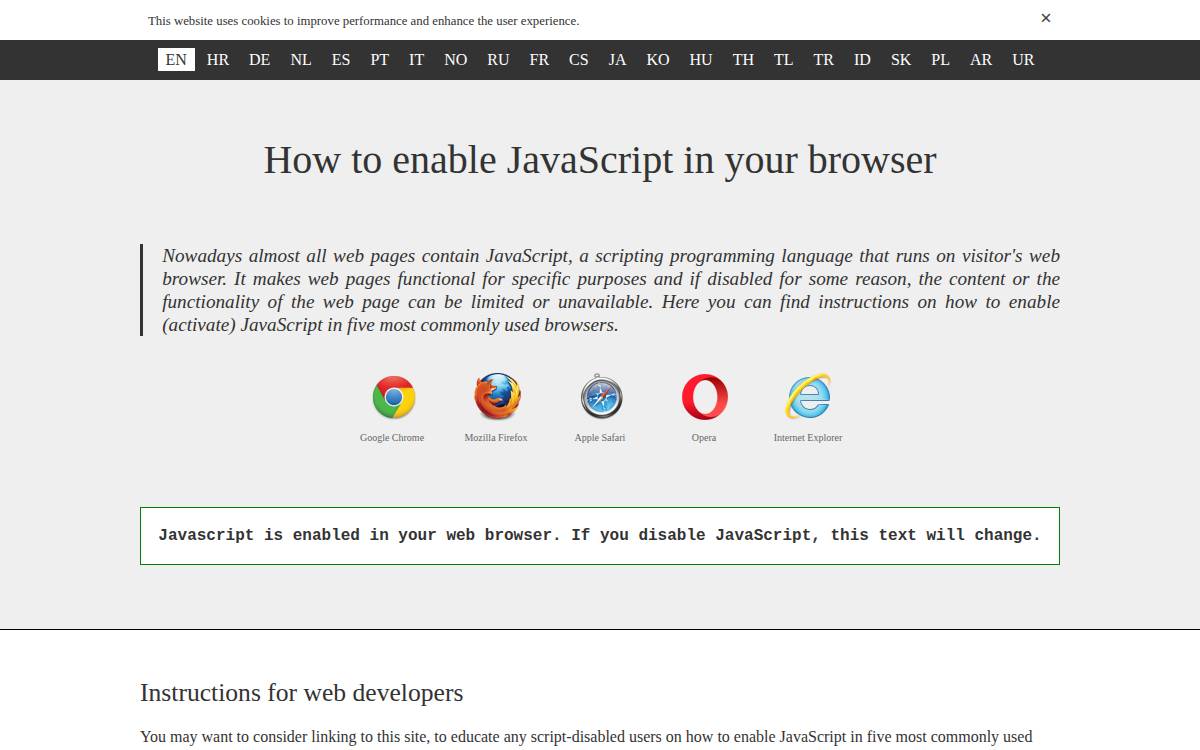Click the Apple Safari compass icon
Screen dimensions: 1200x750
point(601,397)
